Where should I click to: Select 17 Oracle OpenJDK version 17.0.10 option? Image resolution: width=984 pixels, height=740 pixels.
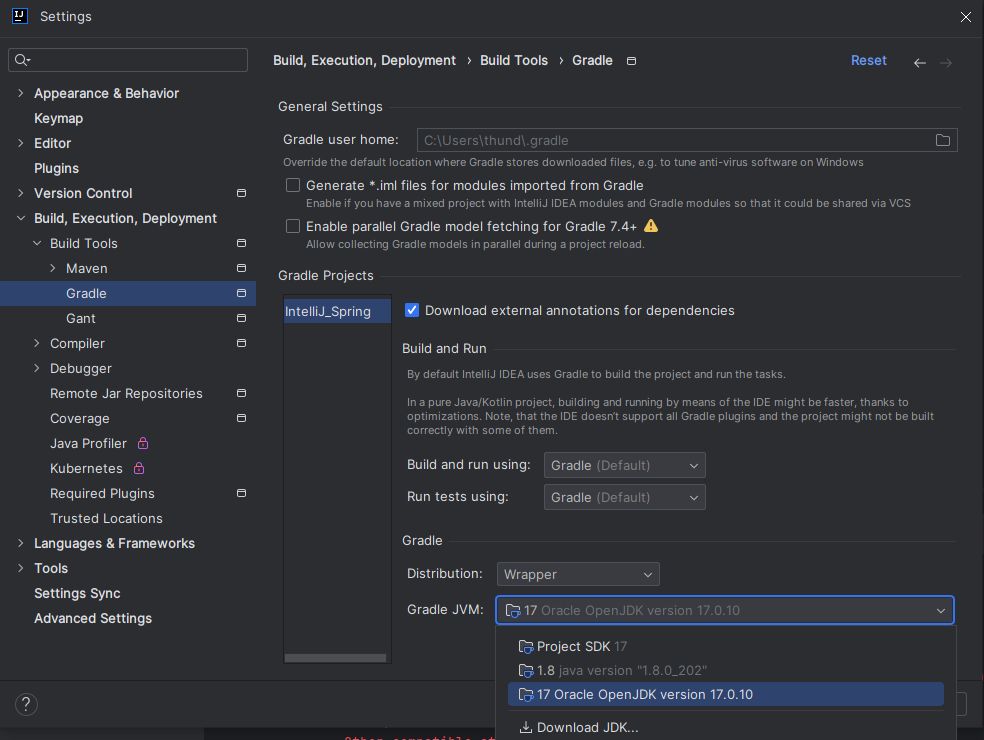coord(725,694)
